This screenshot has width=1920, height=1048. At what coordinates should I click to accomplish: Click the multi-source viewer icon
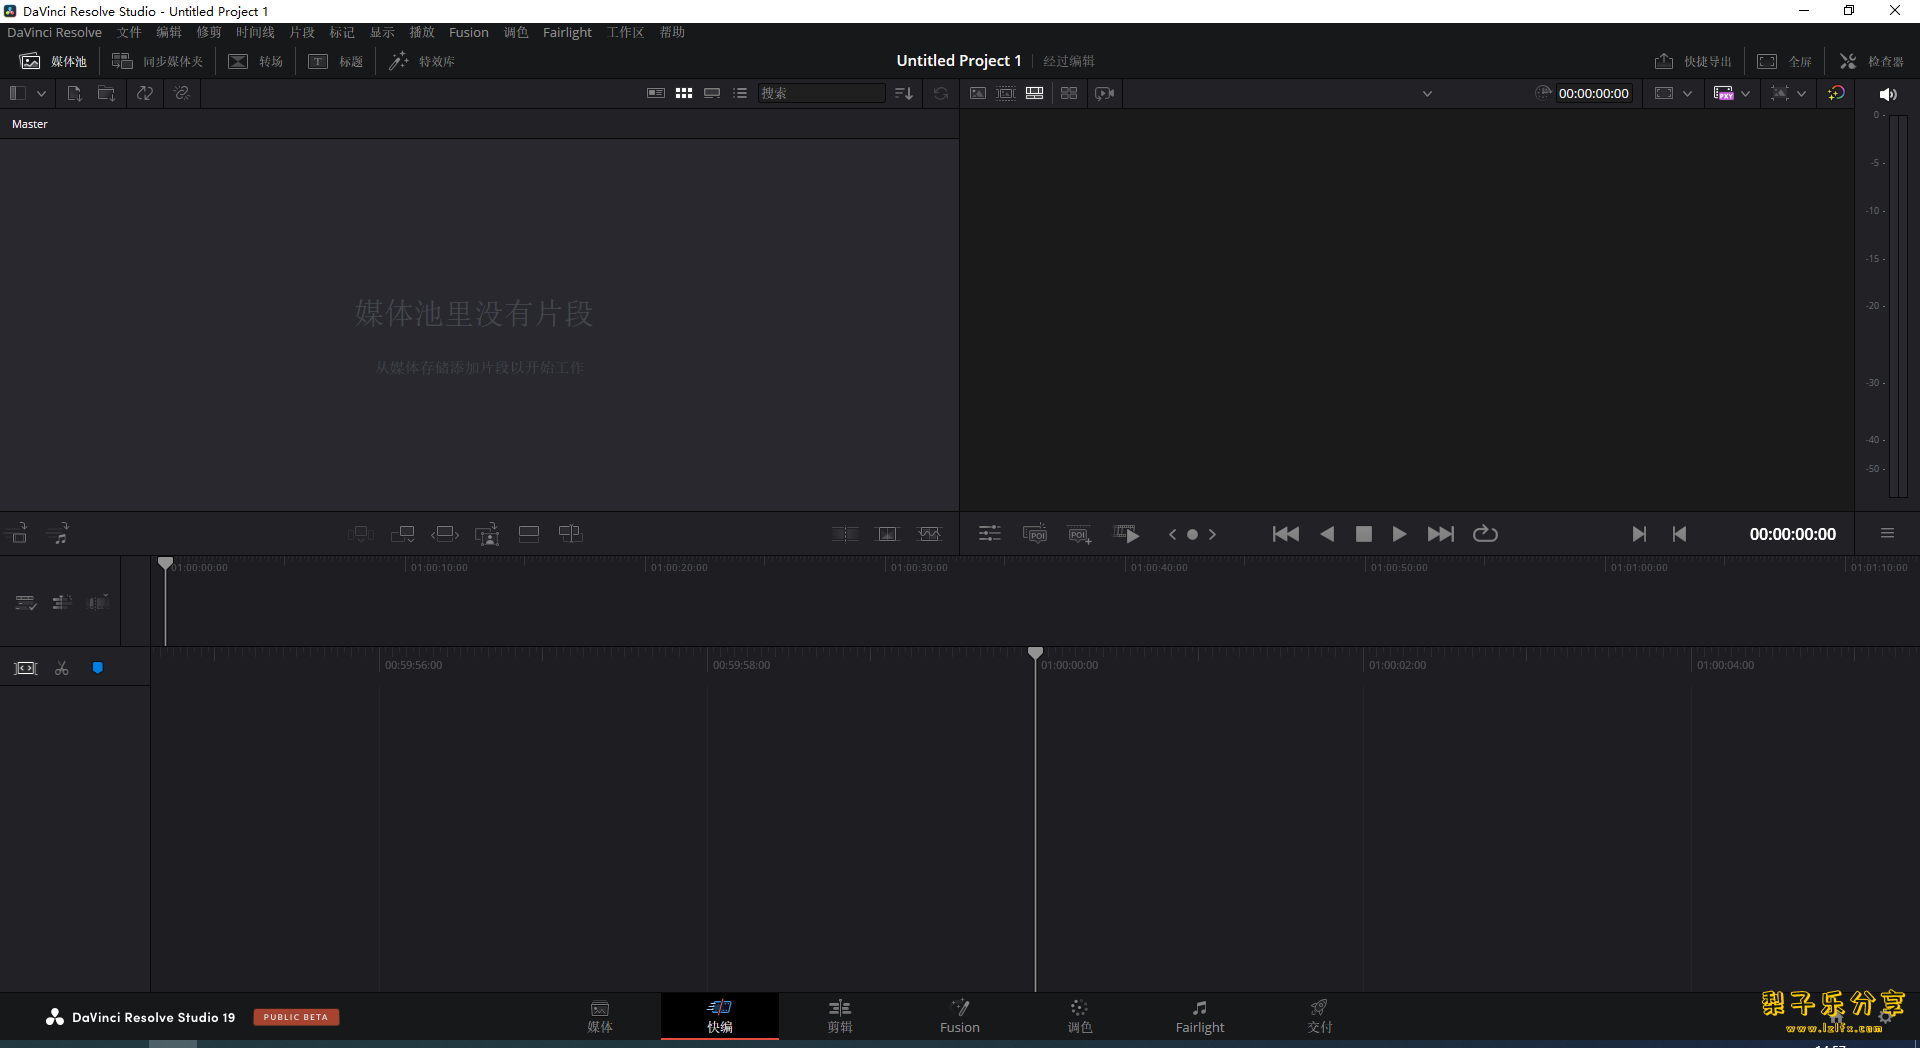coord(1069,93)
